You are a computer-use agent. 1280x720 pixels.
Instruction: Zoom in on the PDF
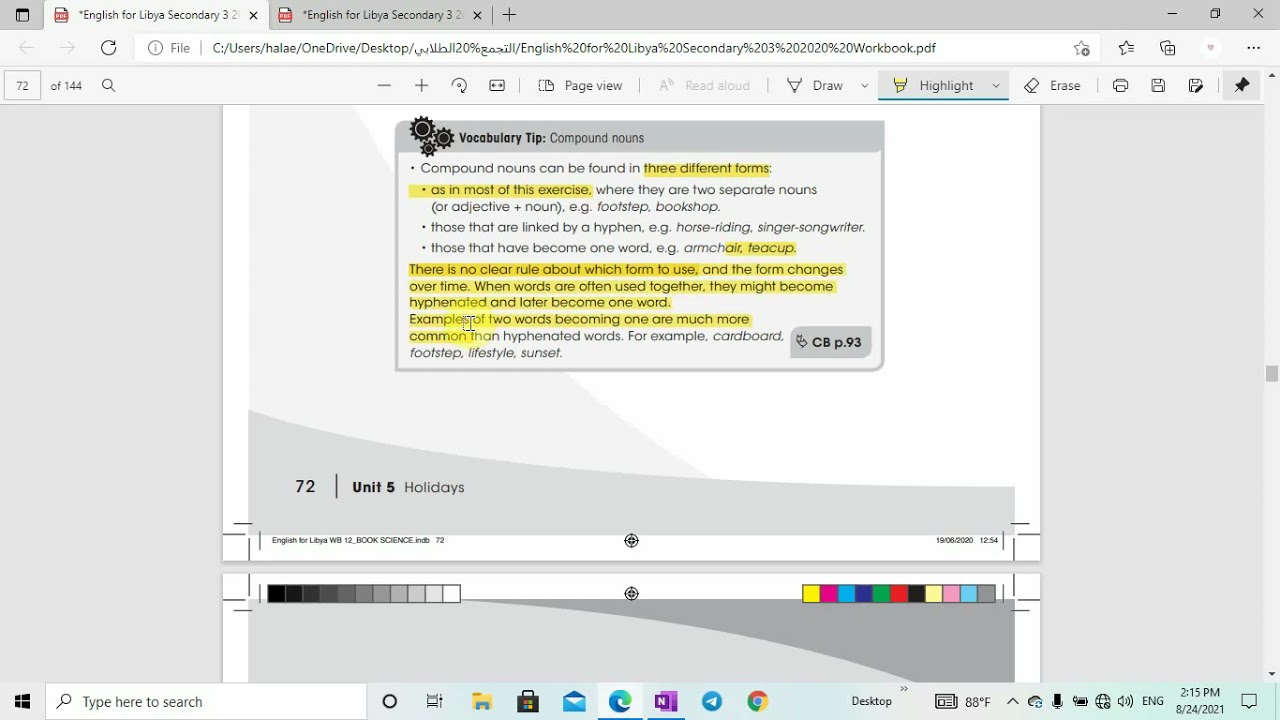coord(421,86)
